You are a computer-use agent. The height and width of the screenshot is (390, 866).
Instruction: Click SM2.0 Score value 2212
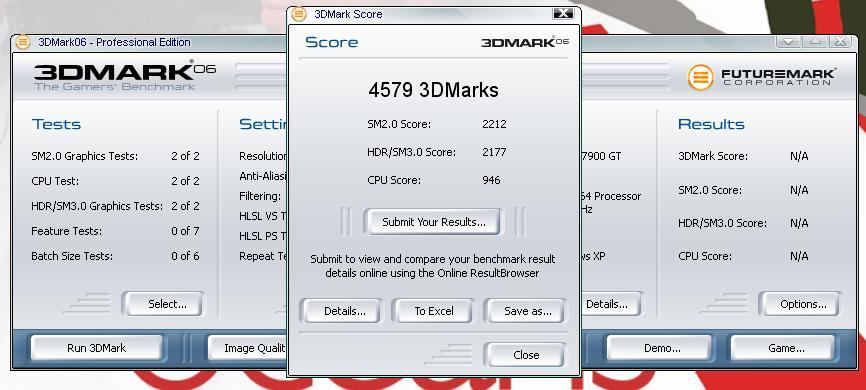494,124
